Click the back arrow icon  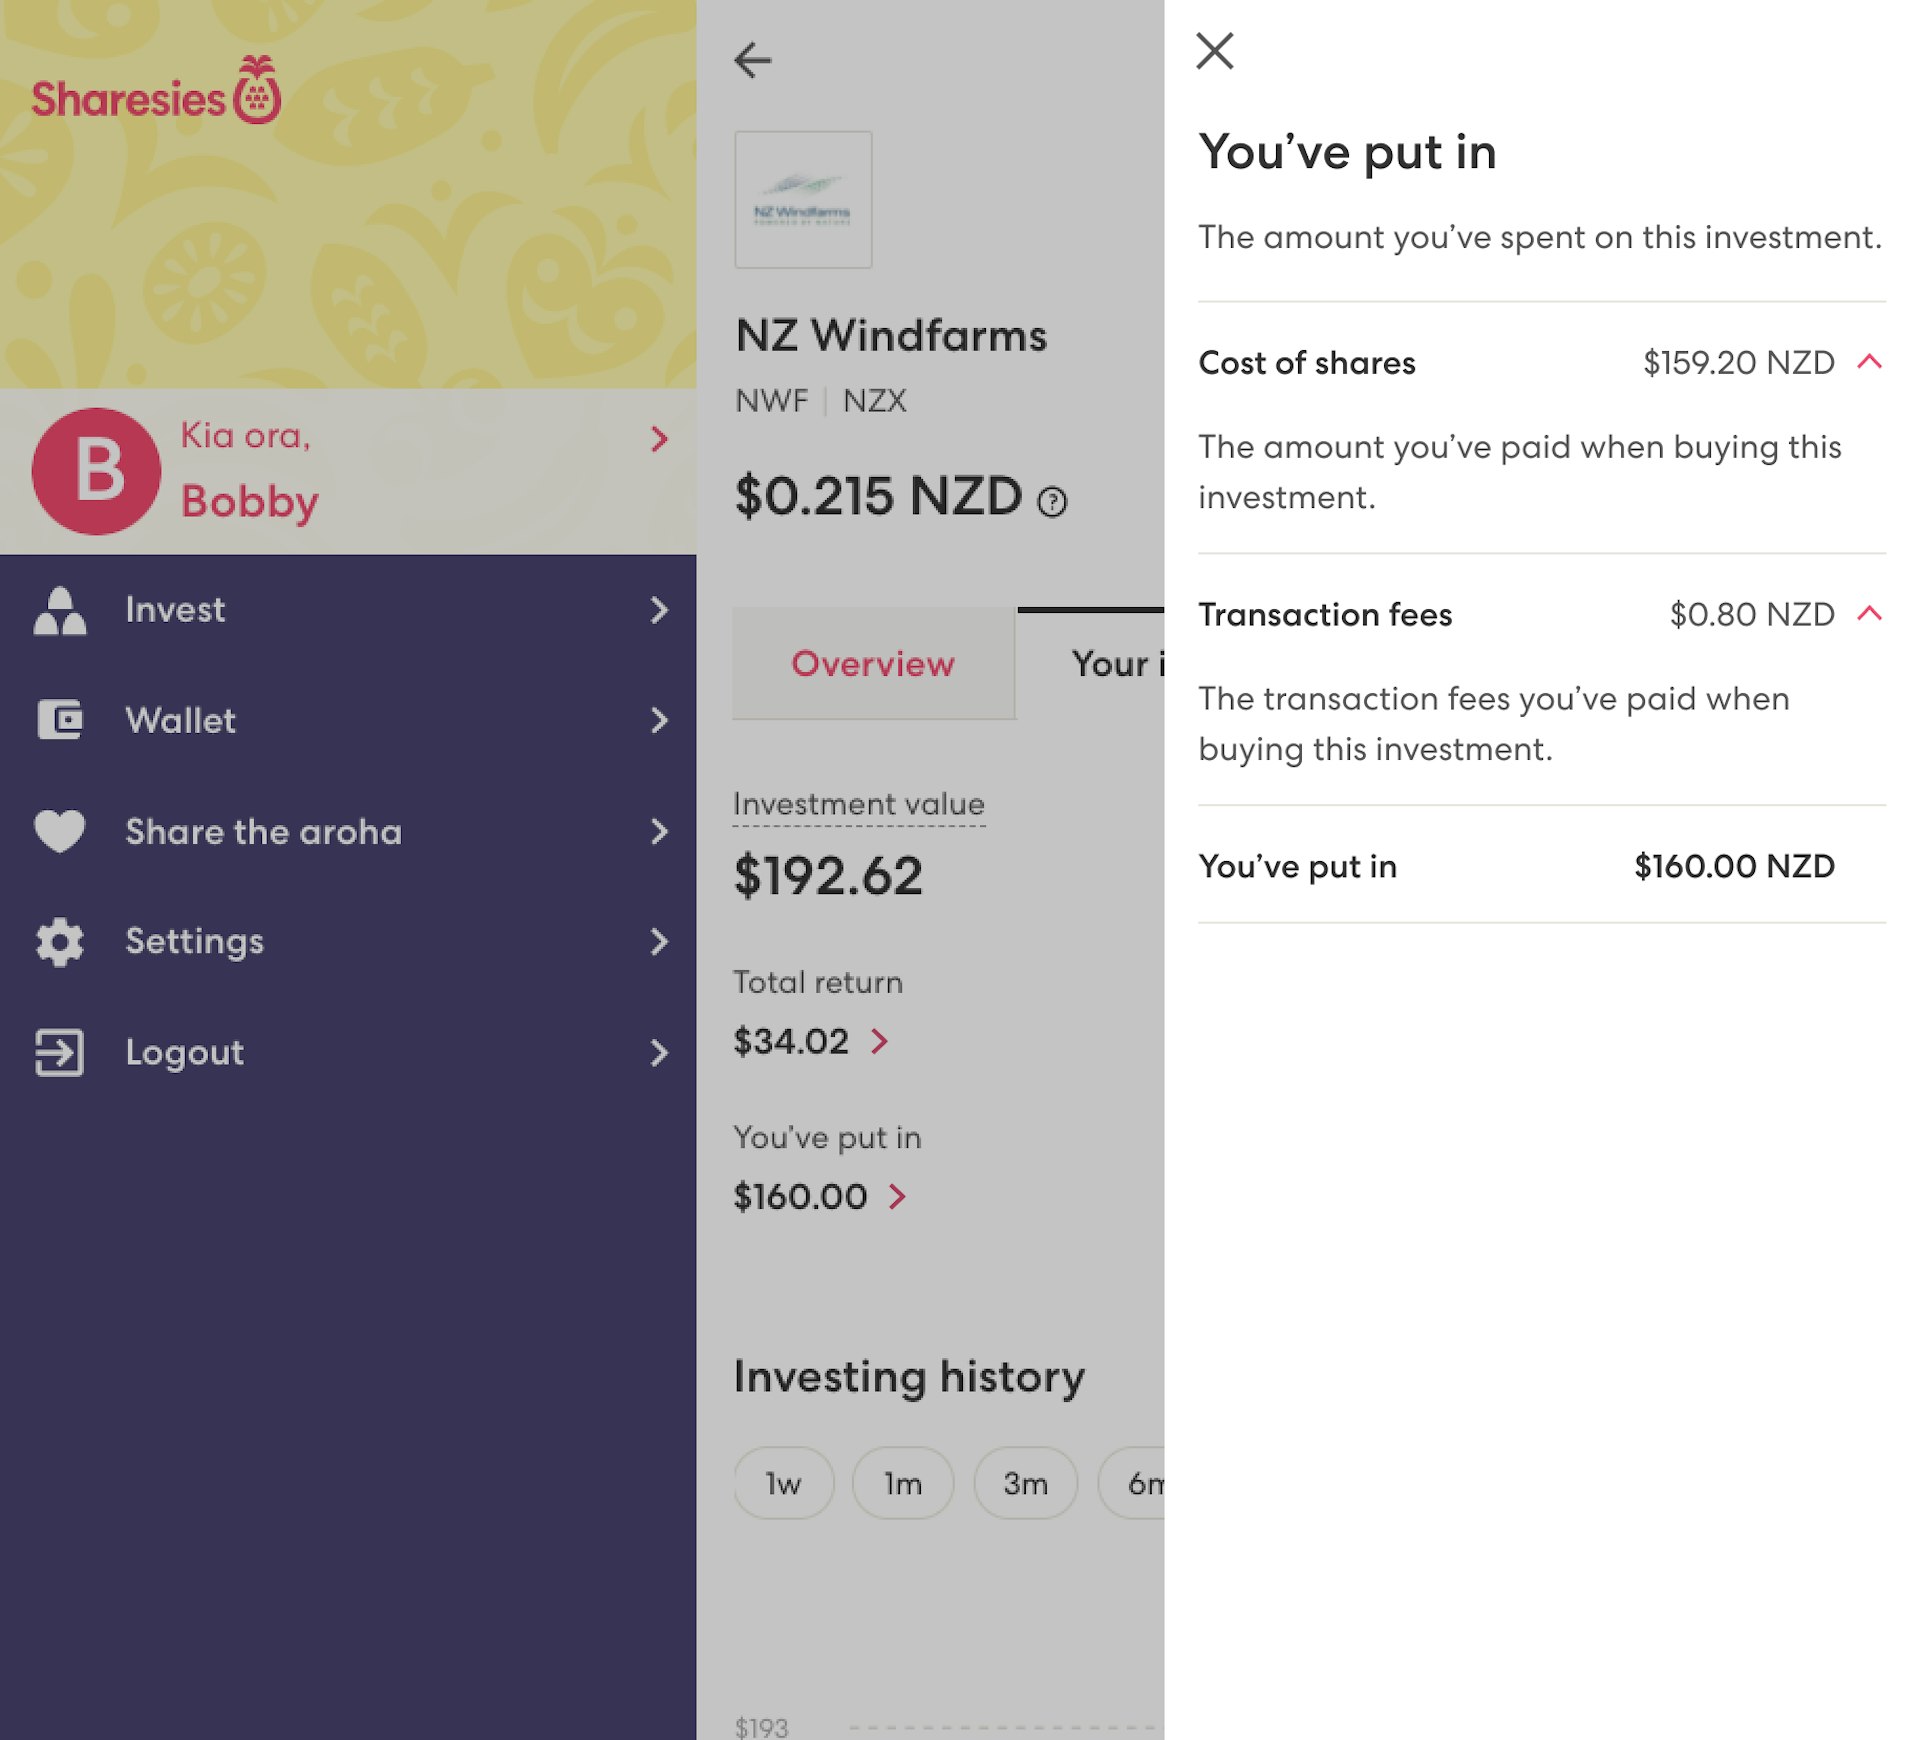coord(753,60)
